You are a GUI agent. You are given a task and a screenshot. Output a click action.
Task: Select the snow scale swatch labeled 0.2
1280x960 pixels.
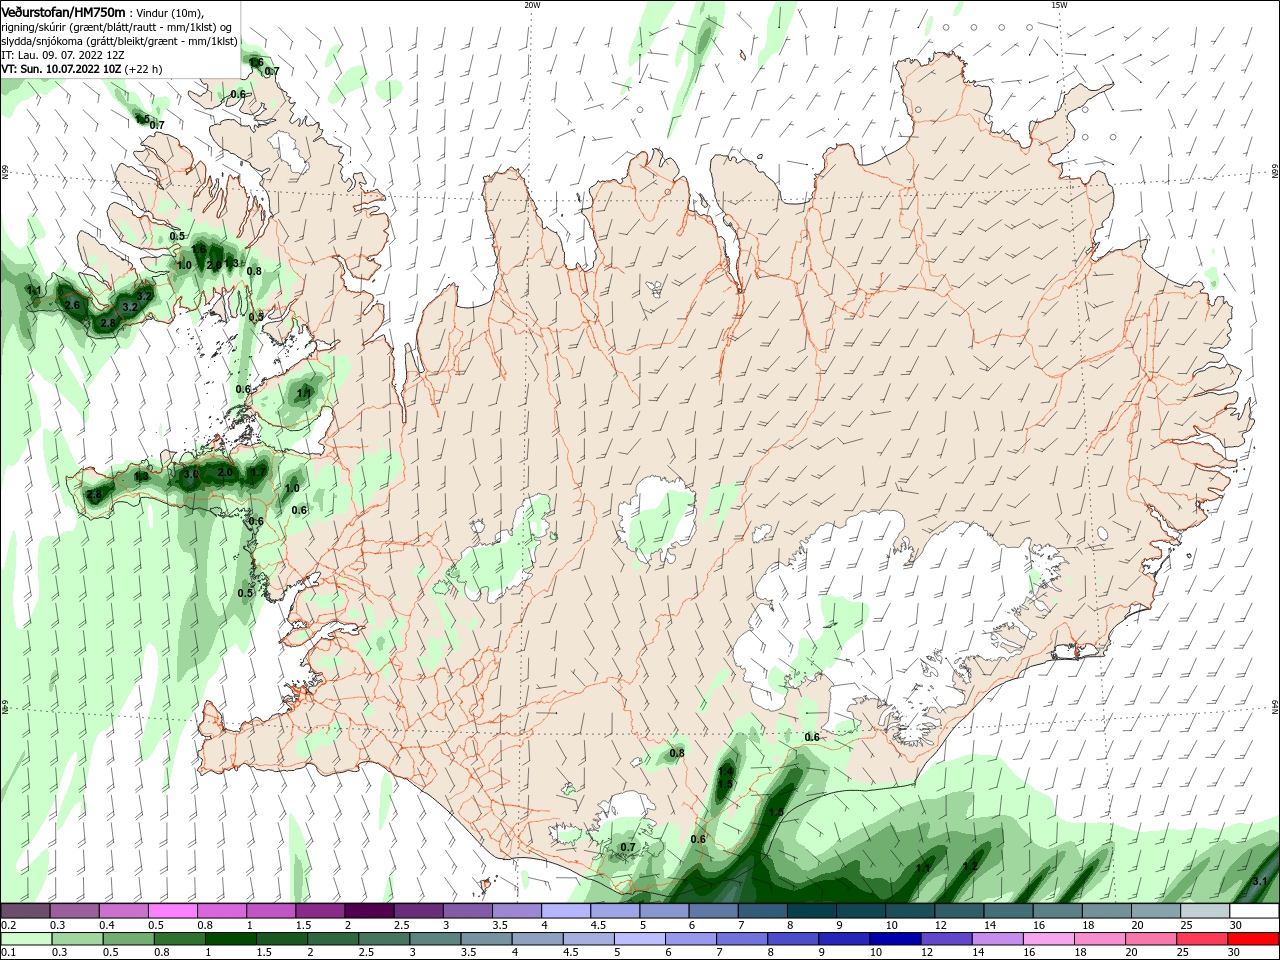(x=25, y=911)
